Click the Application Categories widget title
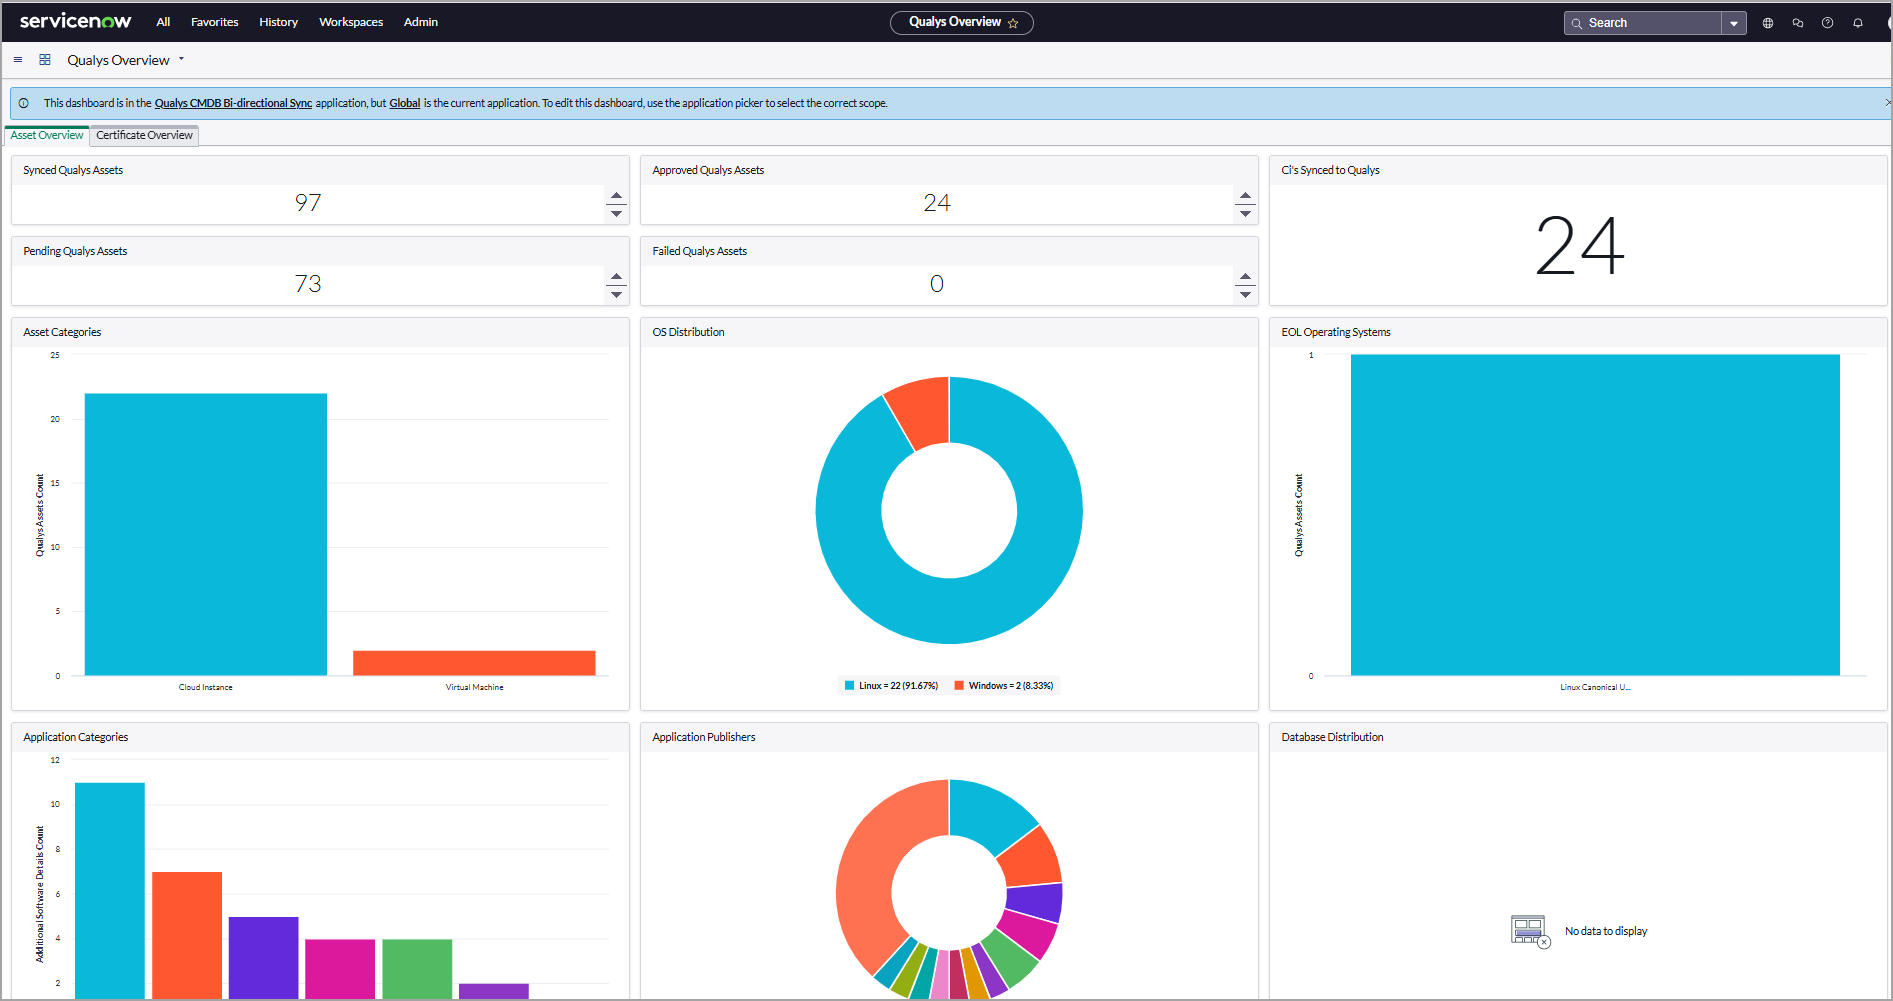The width and height of the screenshot is (1893, 1001). pyautogui.click(x=76, y=737)
